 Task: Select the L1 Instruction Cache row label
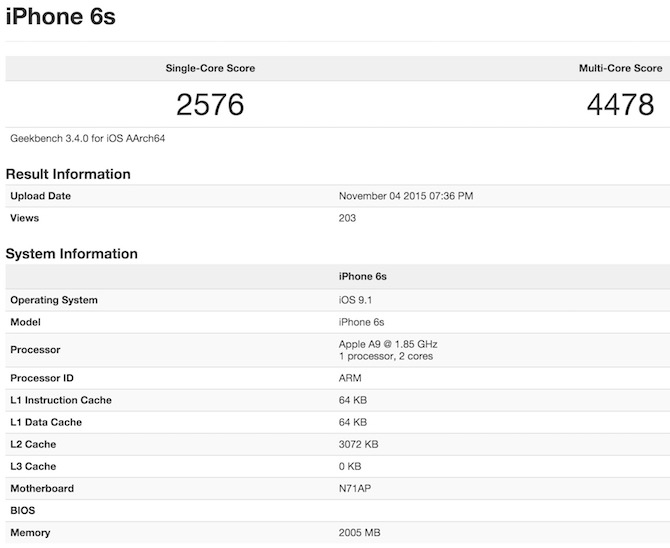coord(61,400)
